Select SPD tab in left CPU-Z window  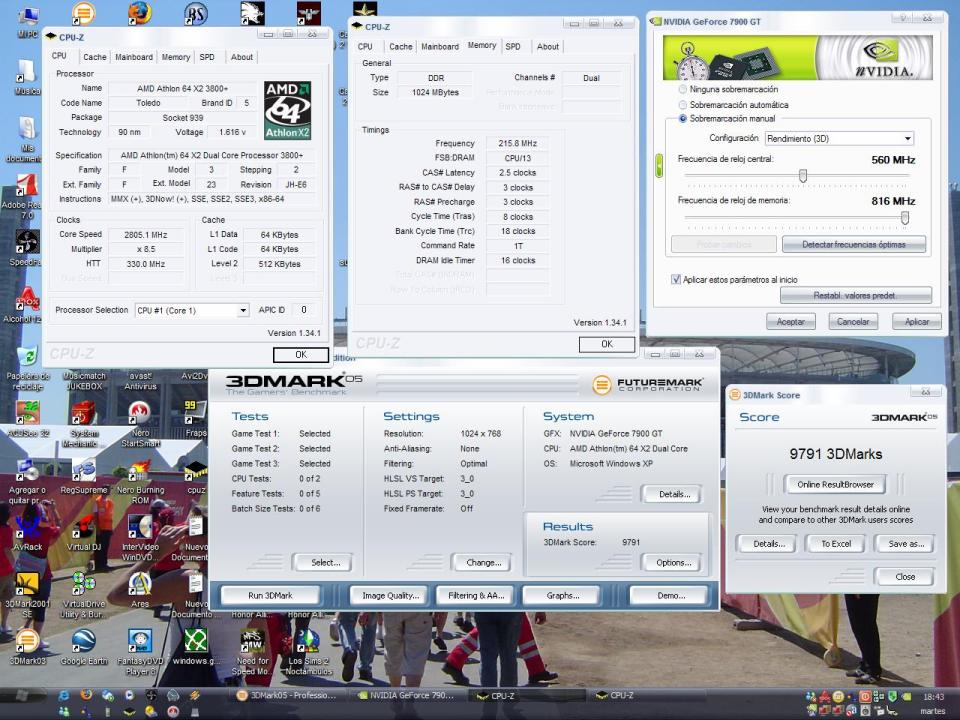207,57
